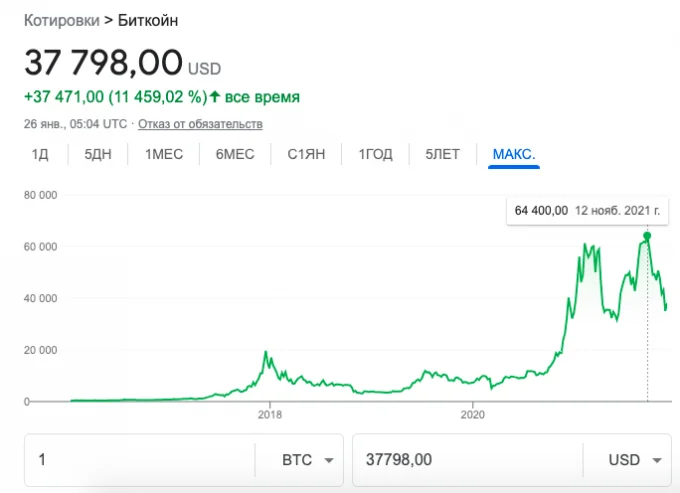This screenshot has width=680, height=493.
Task: Click the Котировки breadcrumb link
Action: click(x=62, y=20)
